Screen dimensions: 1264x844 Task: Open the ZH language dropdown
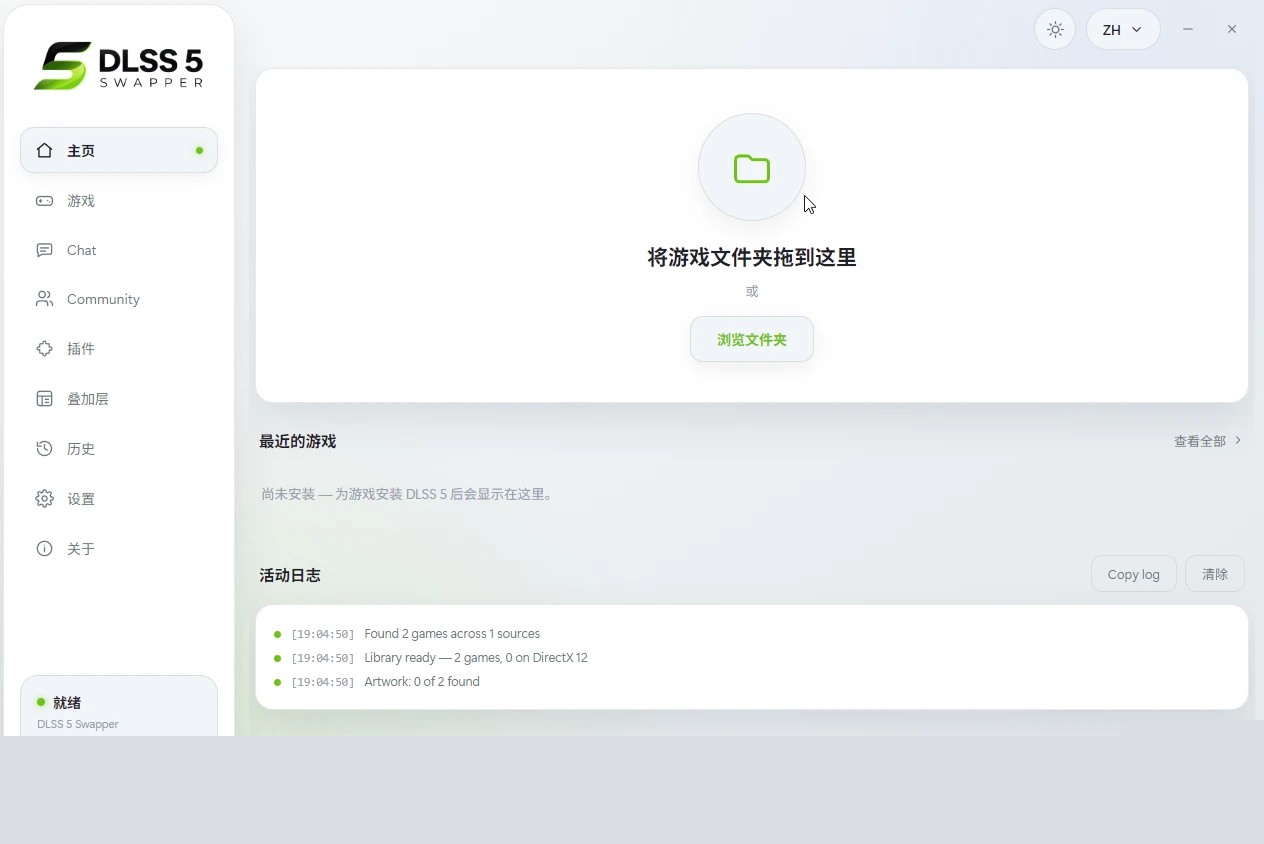pyautogui.click(x=1123, y=30)
